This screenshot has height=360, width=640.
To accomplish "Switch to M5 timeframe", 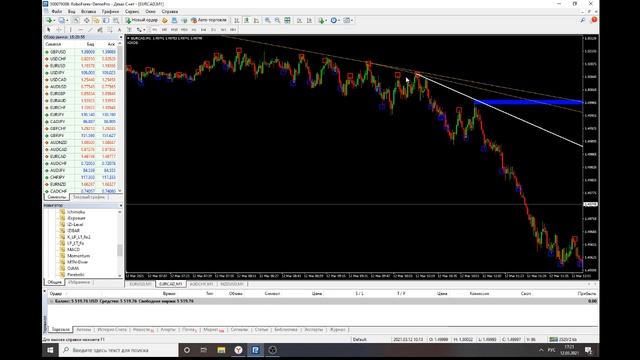I will [x=164, y=30].
